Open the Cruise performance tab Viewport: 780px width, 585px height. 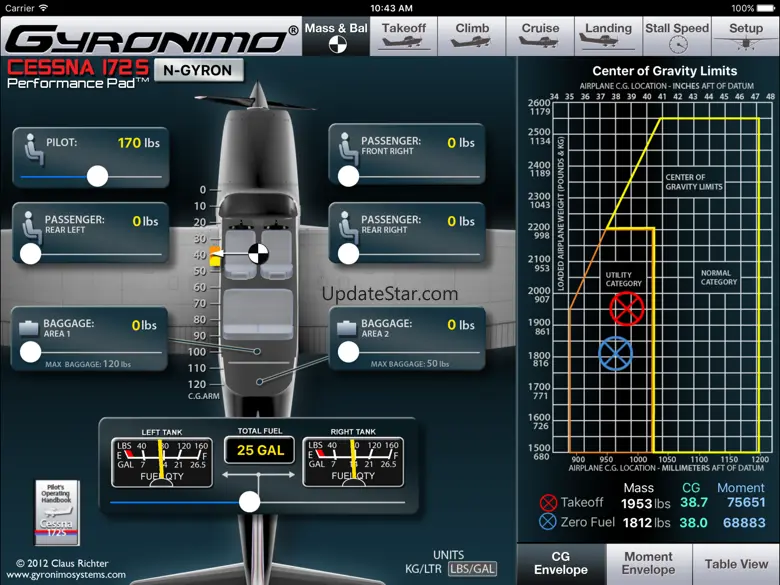540,35
